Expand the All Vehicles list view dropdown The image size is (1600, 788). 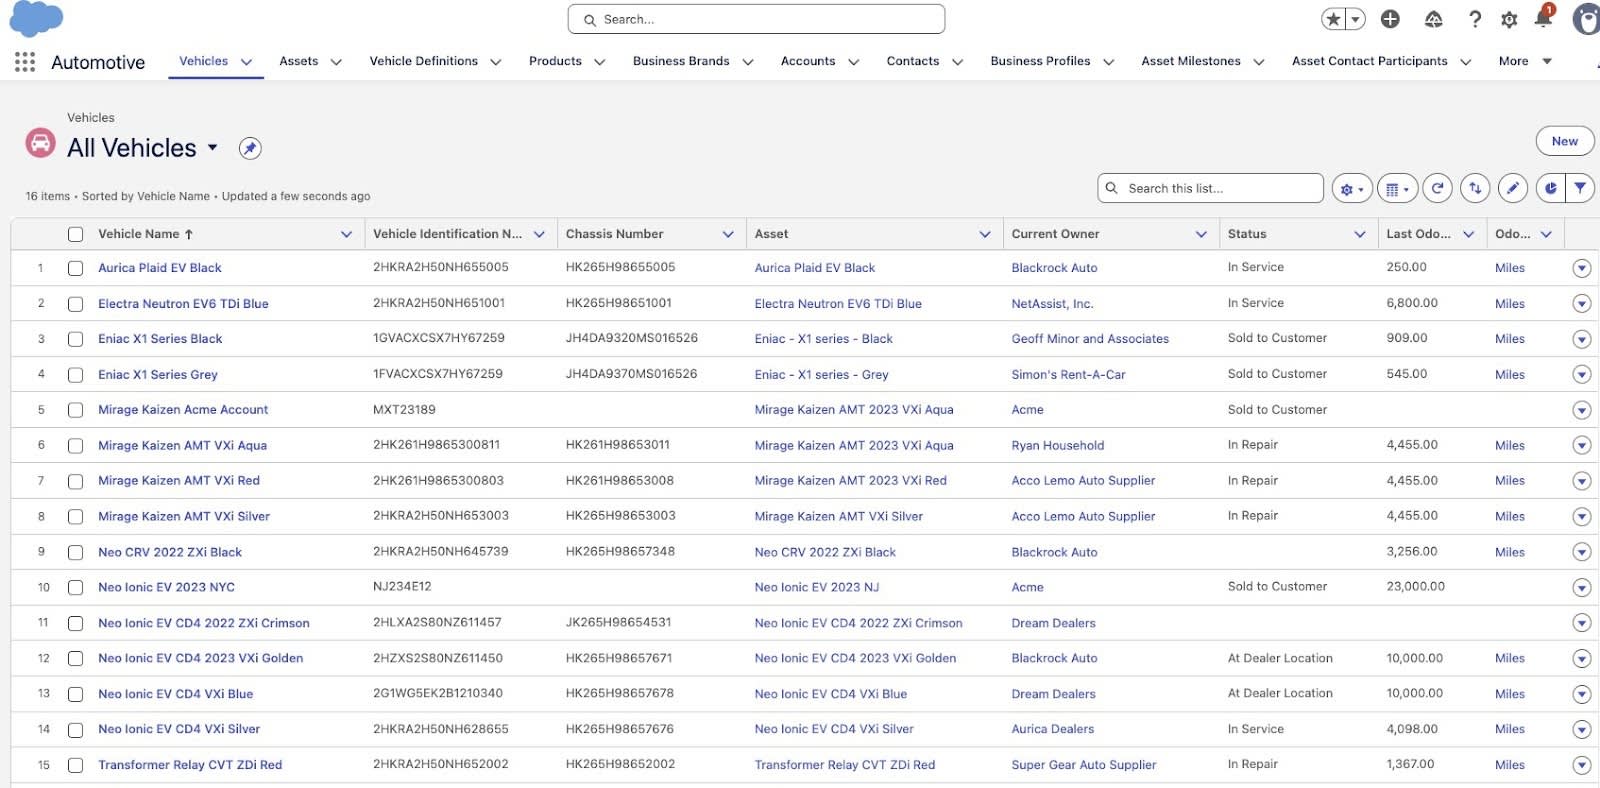click(212, 148)
